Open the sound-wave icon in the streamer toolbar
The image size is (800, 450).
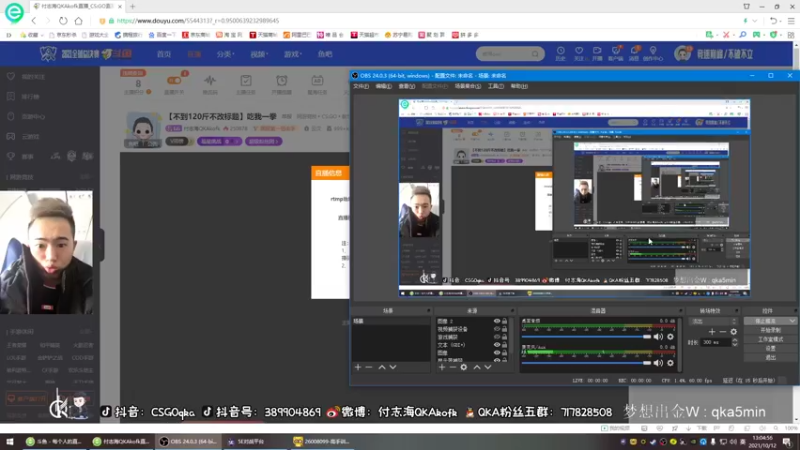210,81
